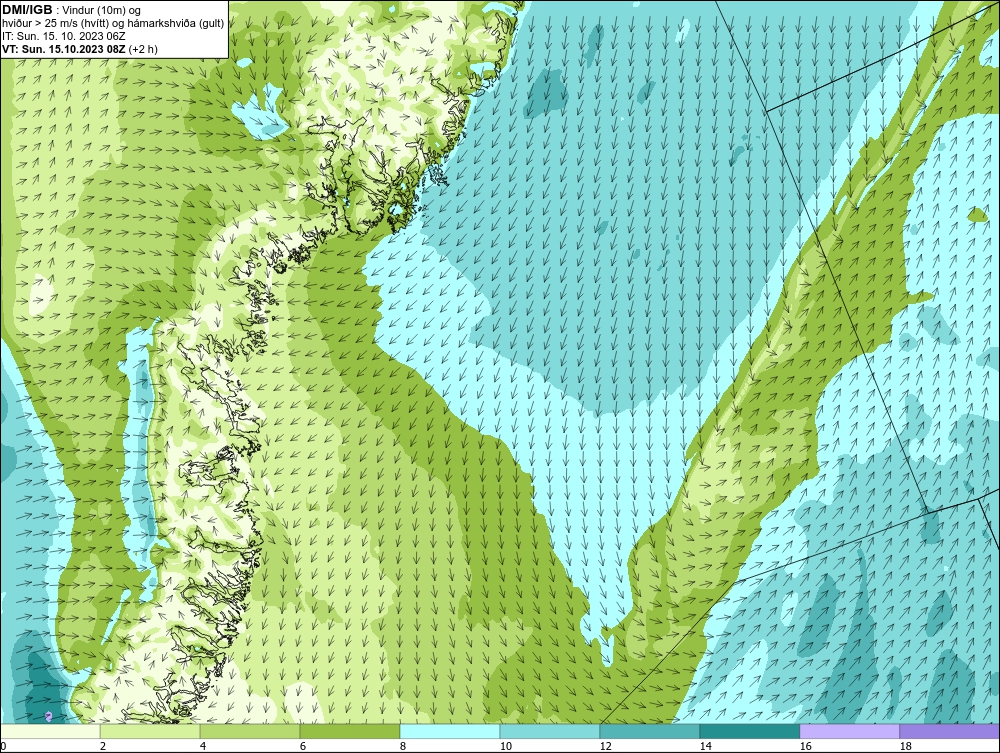The image size is (1000, 753).
Task: Click the legend label '14'
Action: coord(705,747)
